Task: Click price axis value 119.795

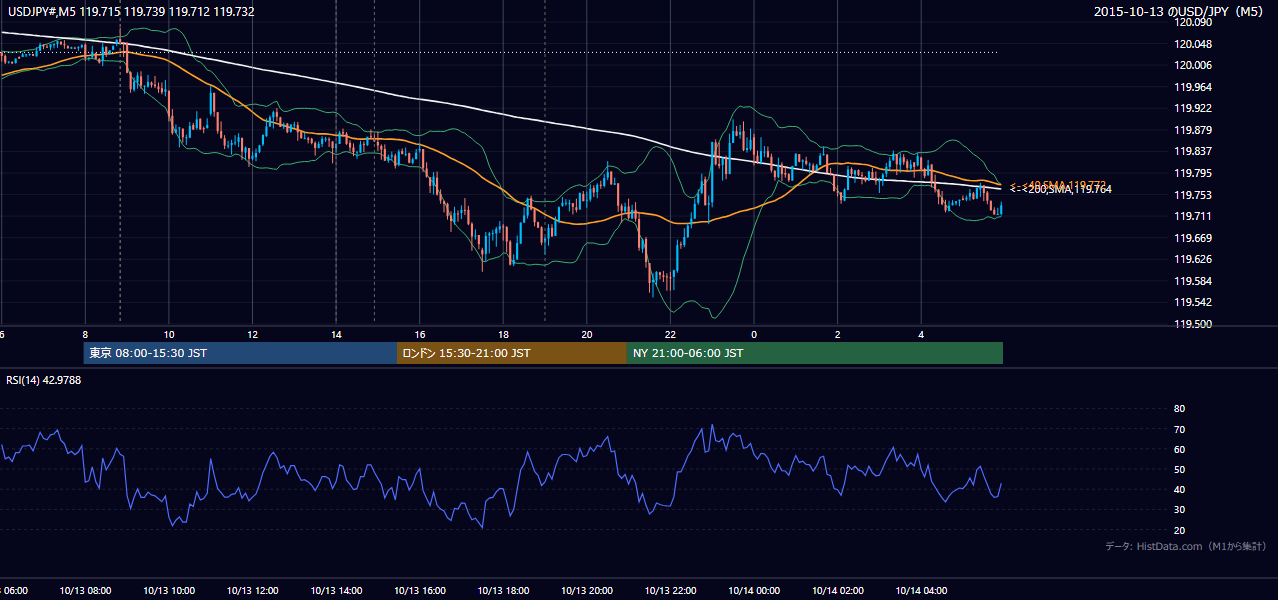Action: tap(1194, 173)
